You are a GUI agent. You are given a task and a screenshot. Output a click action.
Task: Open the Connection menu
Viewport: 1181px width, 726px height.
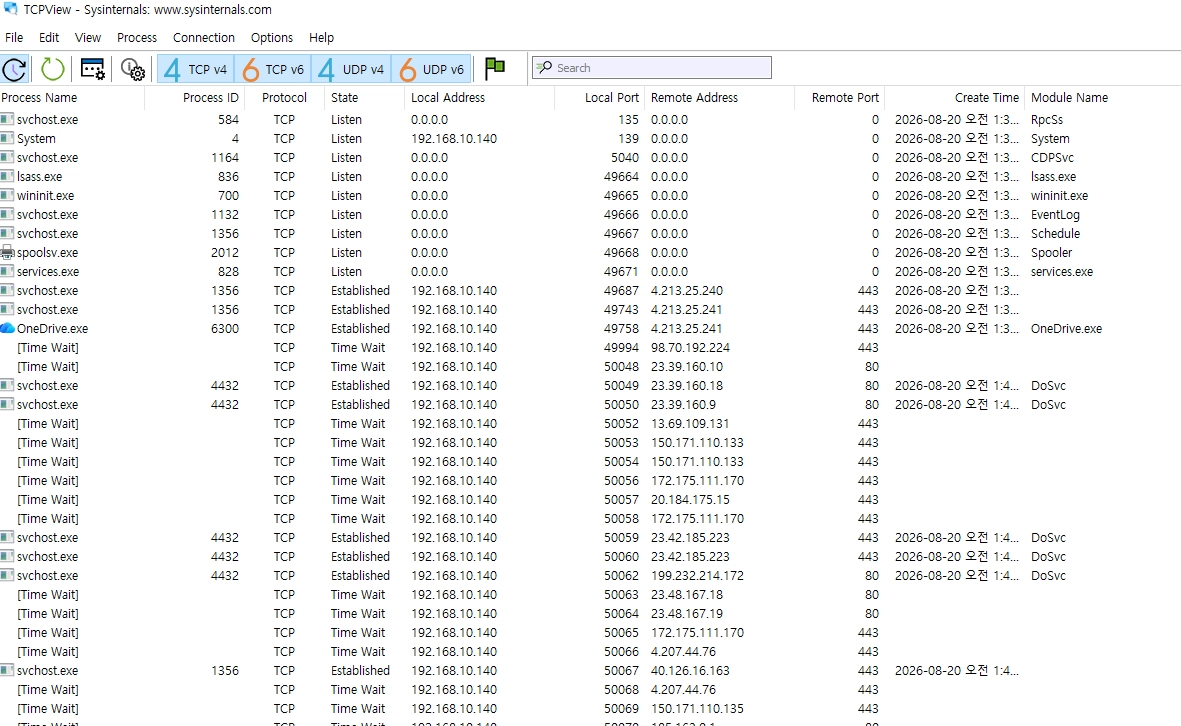(x=204, y=38)
